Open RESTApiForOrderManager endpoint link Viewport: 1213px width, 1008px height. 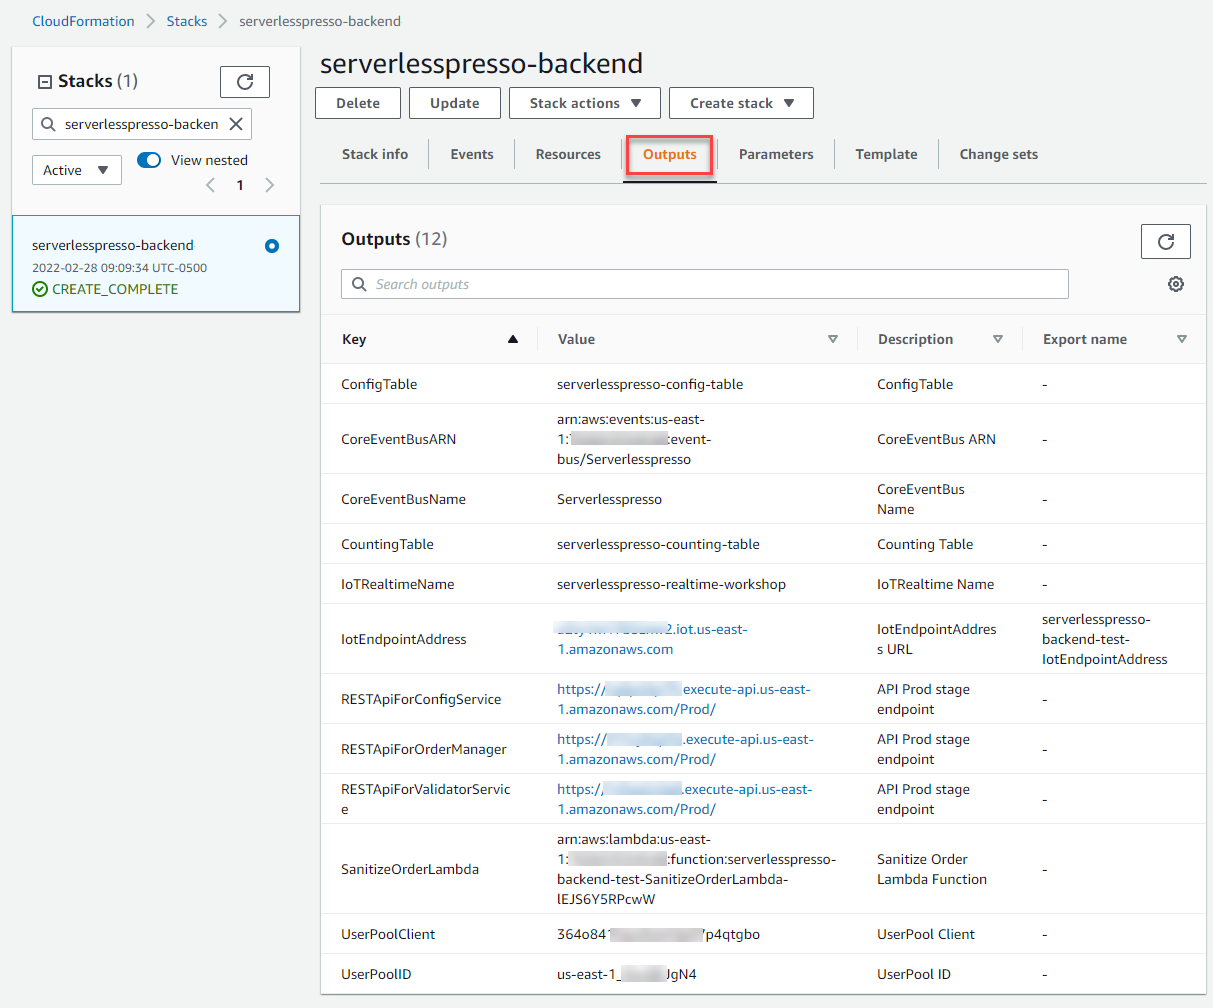(685, 749)
